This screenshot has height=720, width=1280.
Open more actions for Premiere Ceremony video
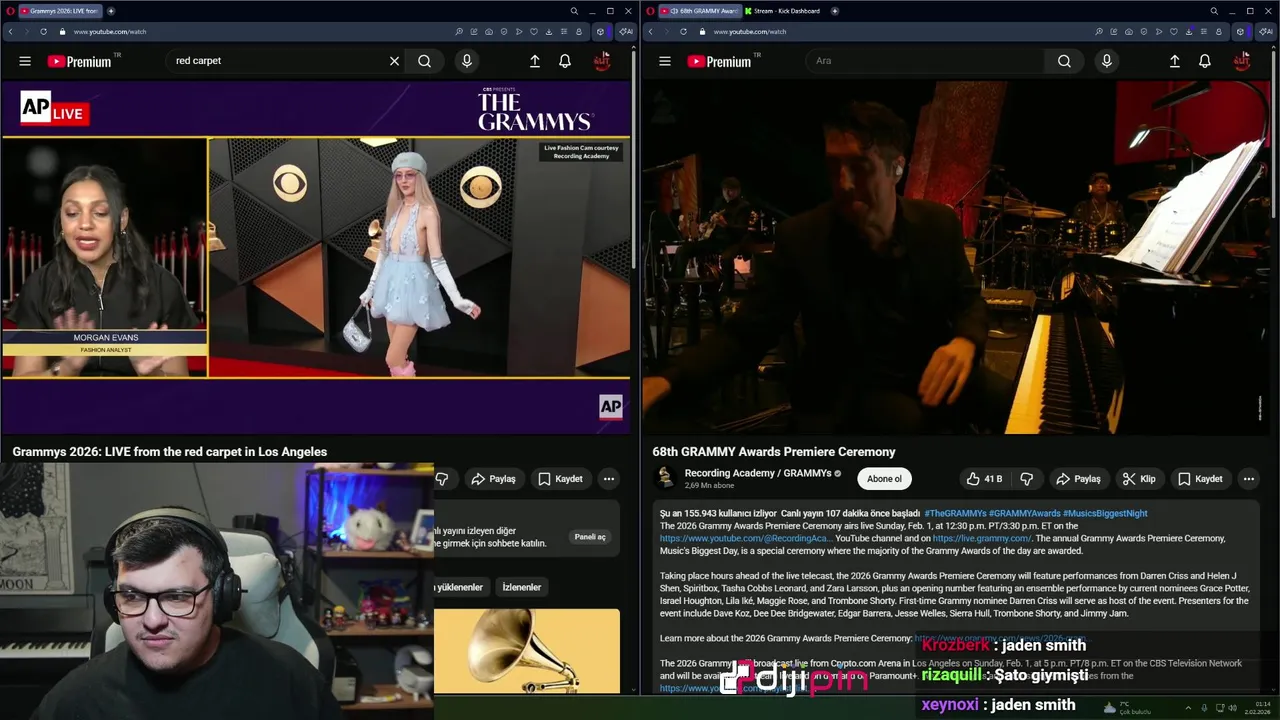click(x=1248, y=479)
